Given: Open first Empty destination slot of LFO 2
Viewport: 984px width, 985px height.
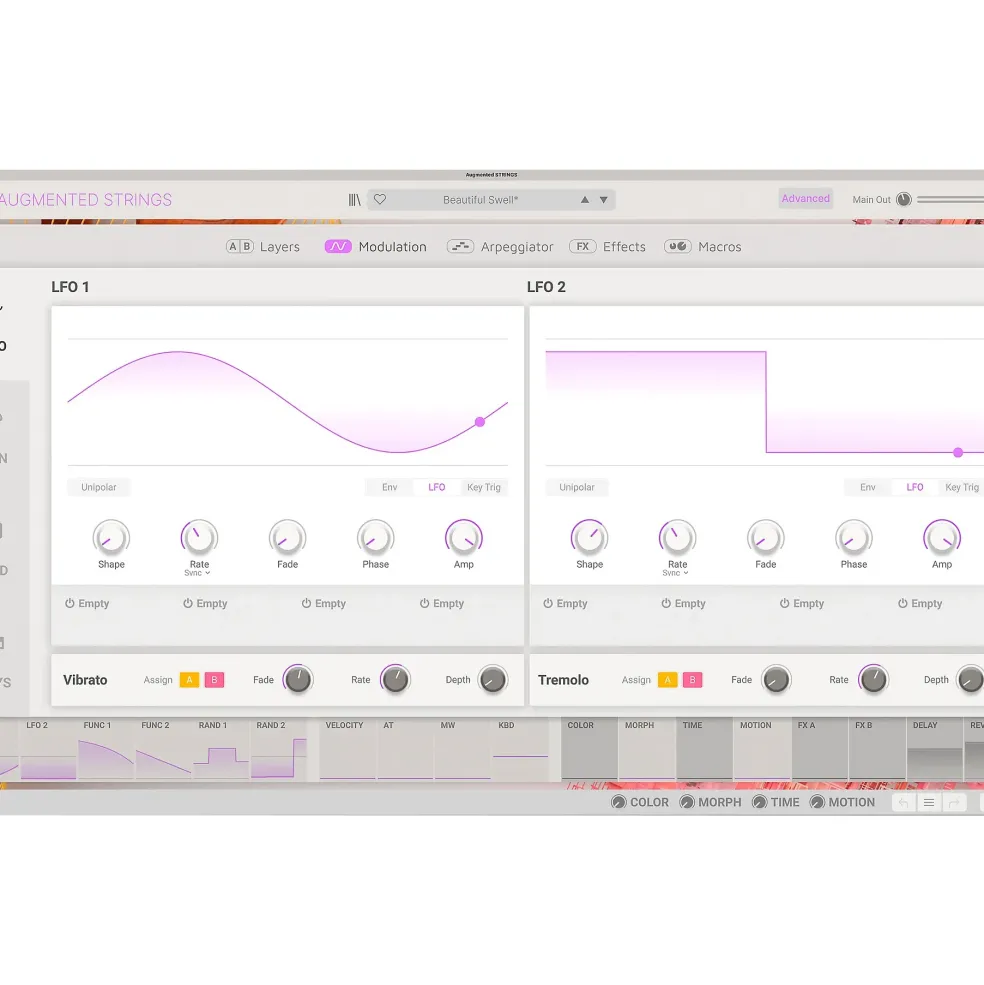Looking at the screenshot, I should tap(566, 603).
